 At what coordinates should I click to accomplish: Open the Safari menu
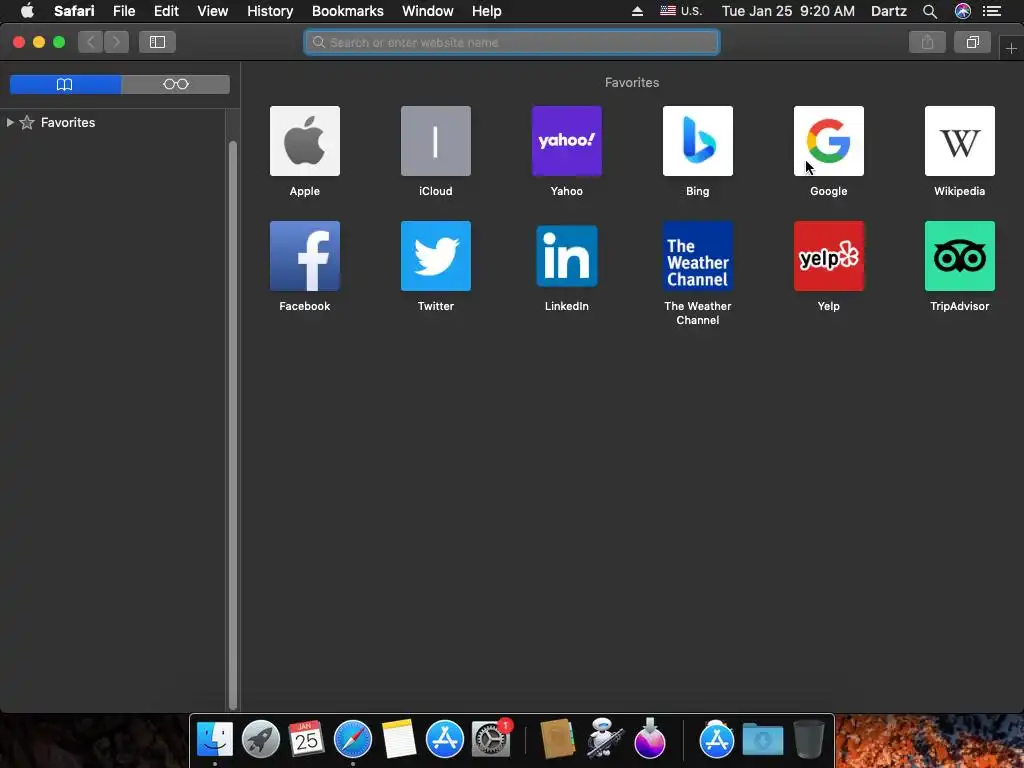coord(74,11)
